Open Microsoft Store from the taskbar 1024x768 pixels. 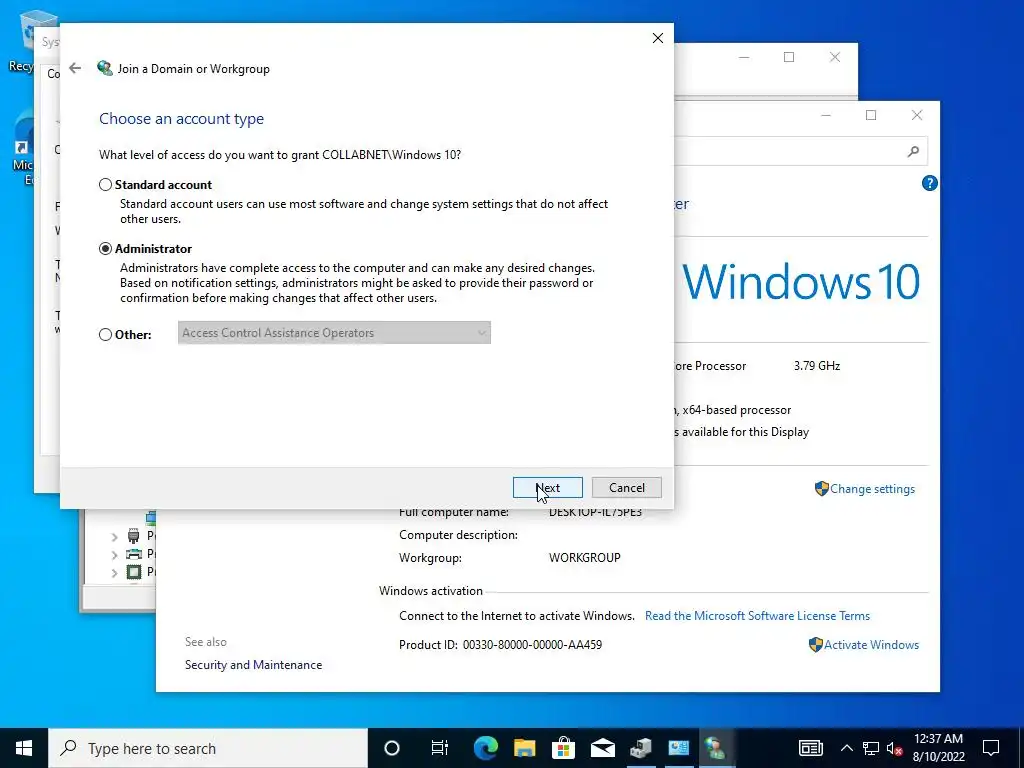click(x=563, y=748)
